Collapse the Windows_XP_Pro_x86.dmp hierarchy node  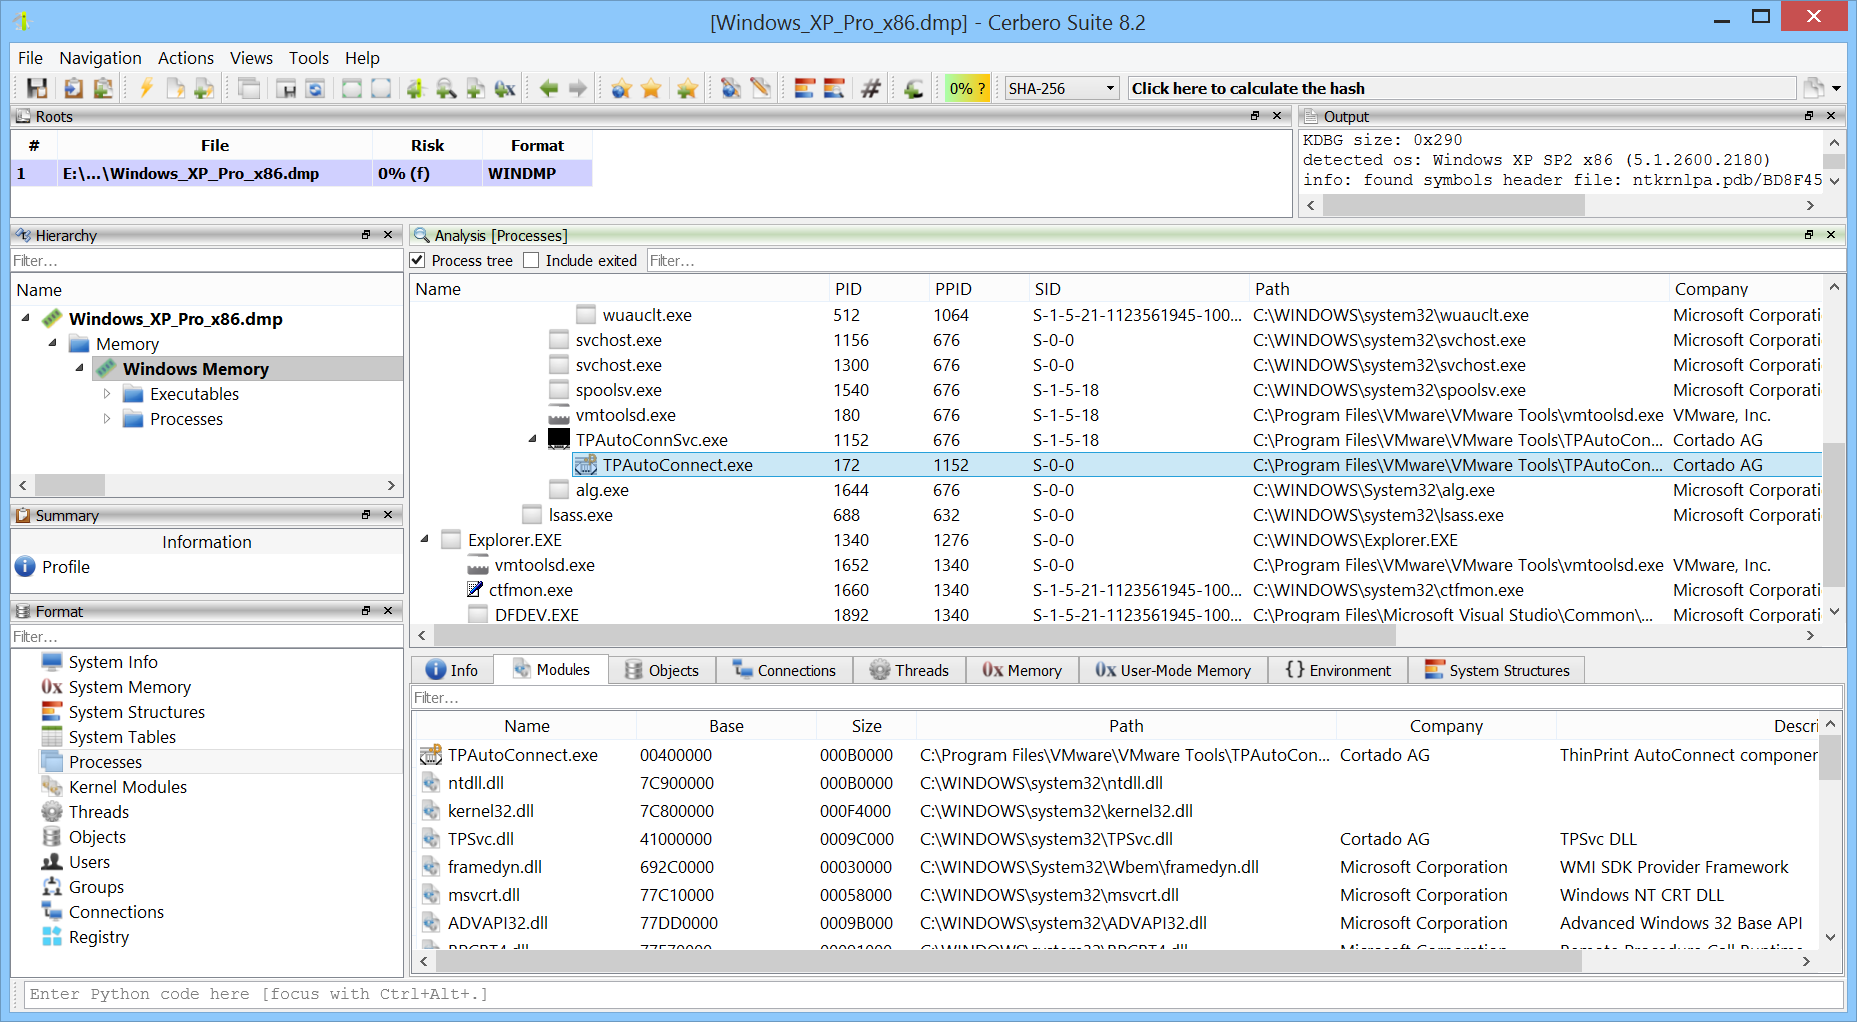(25, 318)
